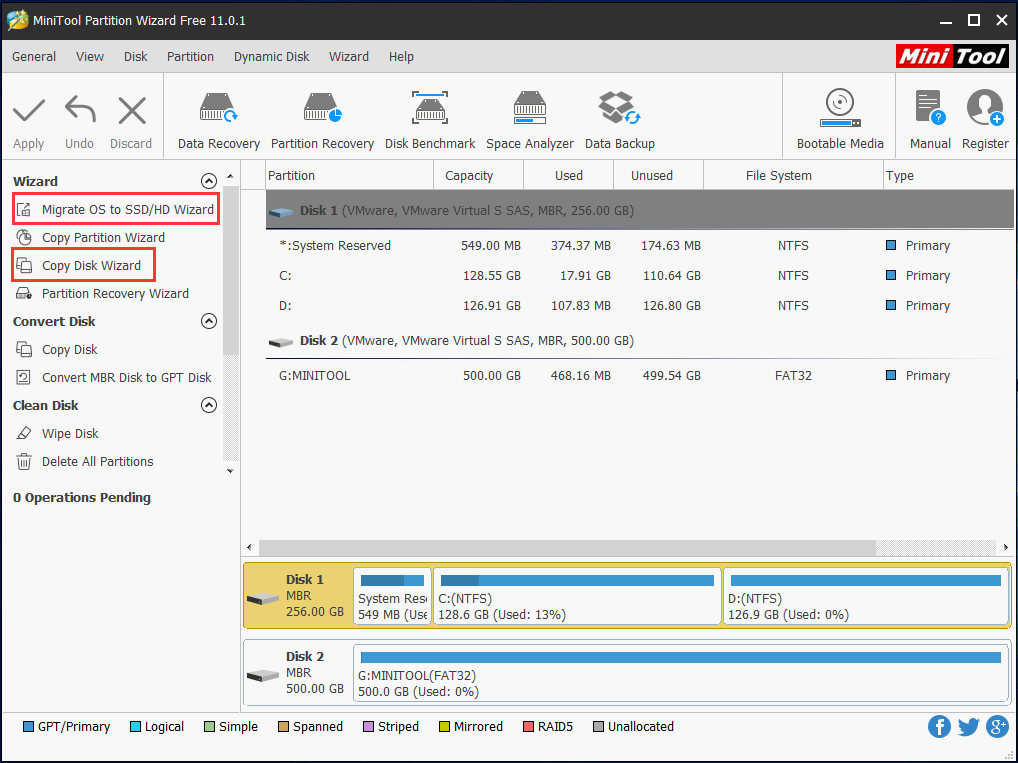Viewport: 1018px width, 763px height.
Task: Select the D: partition row
Action: click(639, 305)
